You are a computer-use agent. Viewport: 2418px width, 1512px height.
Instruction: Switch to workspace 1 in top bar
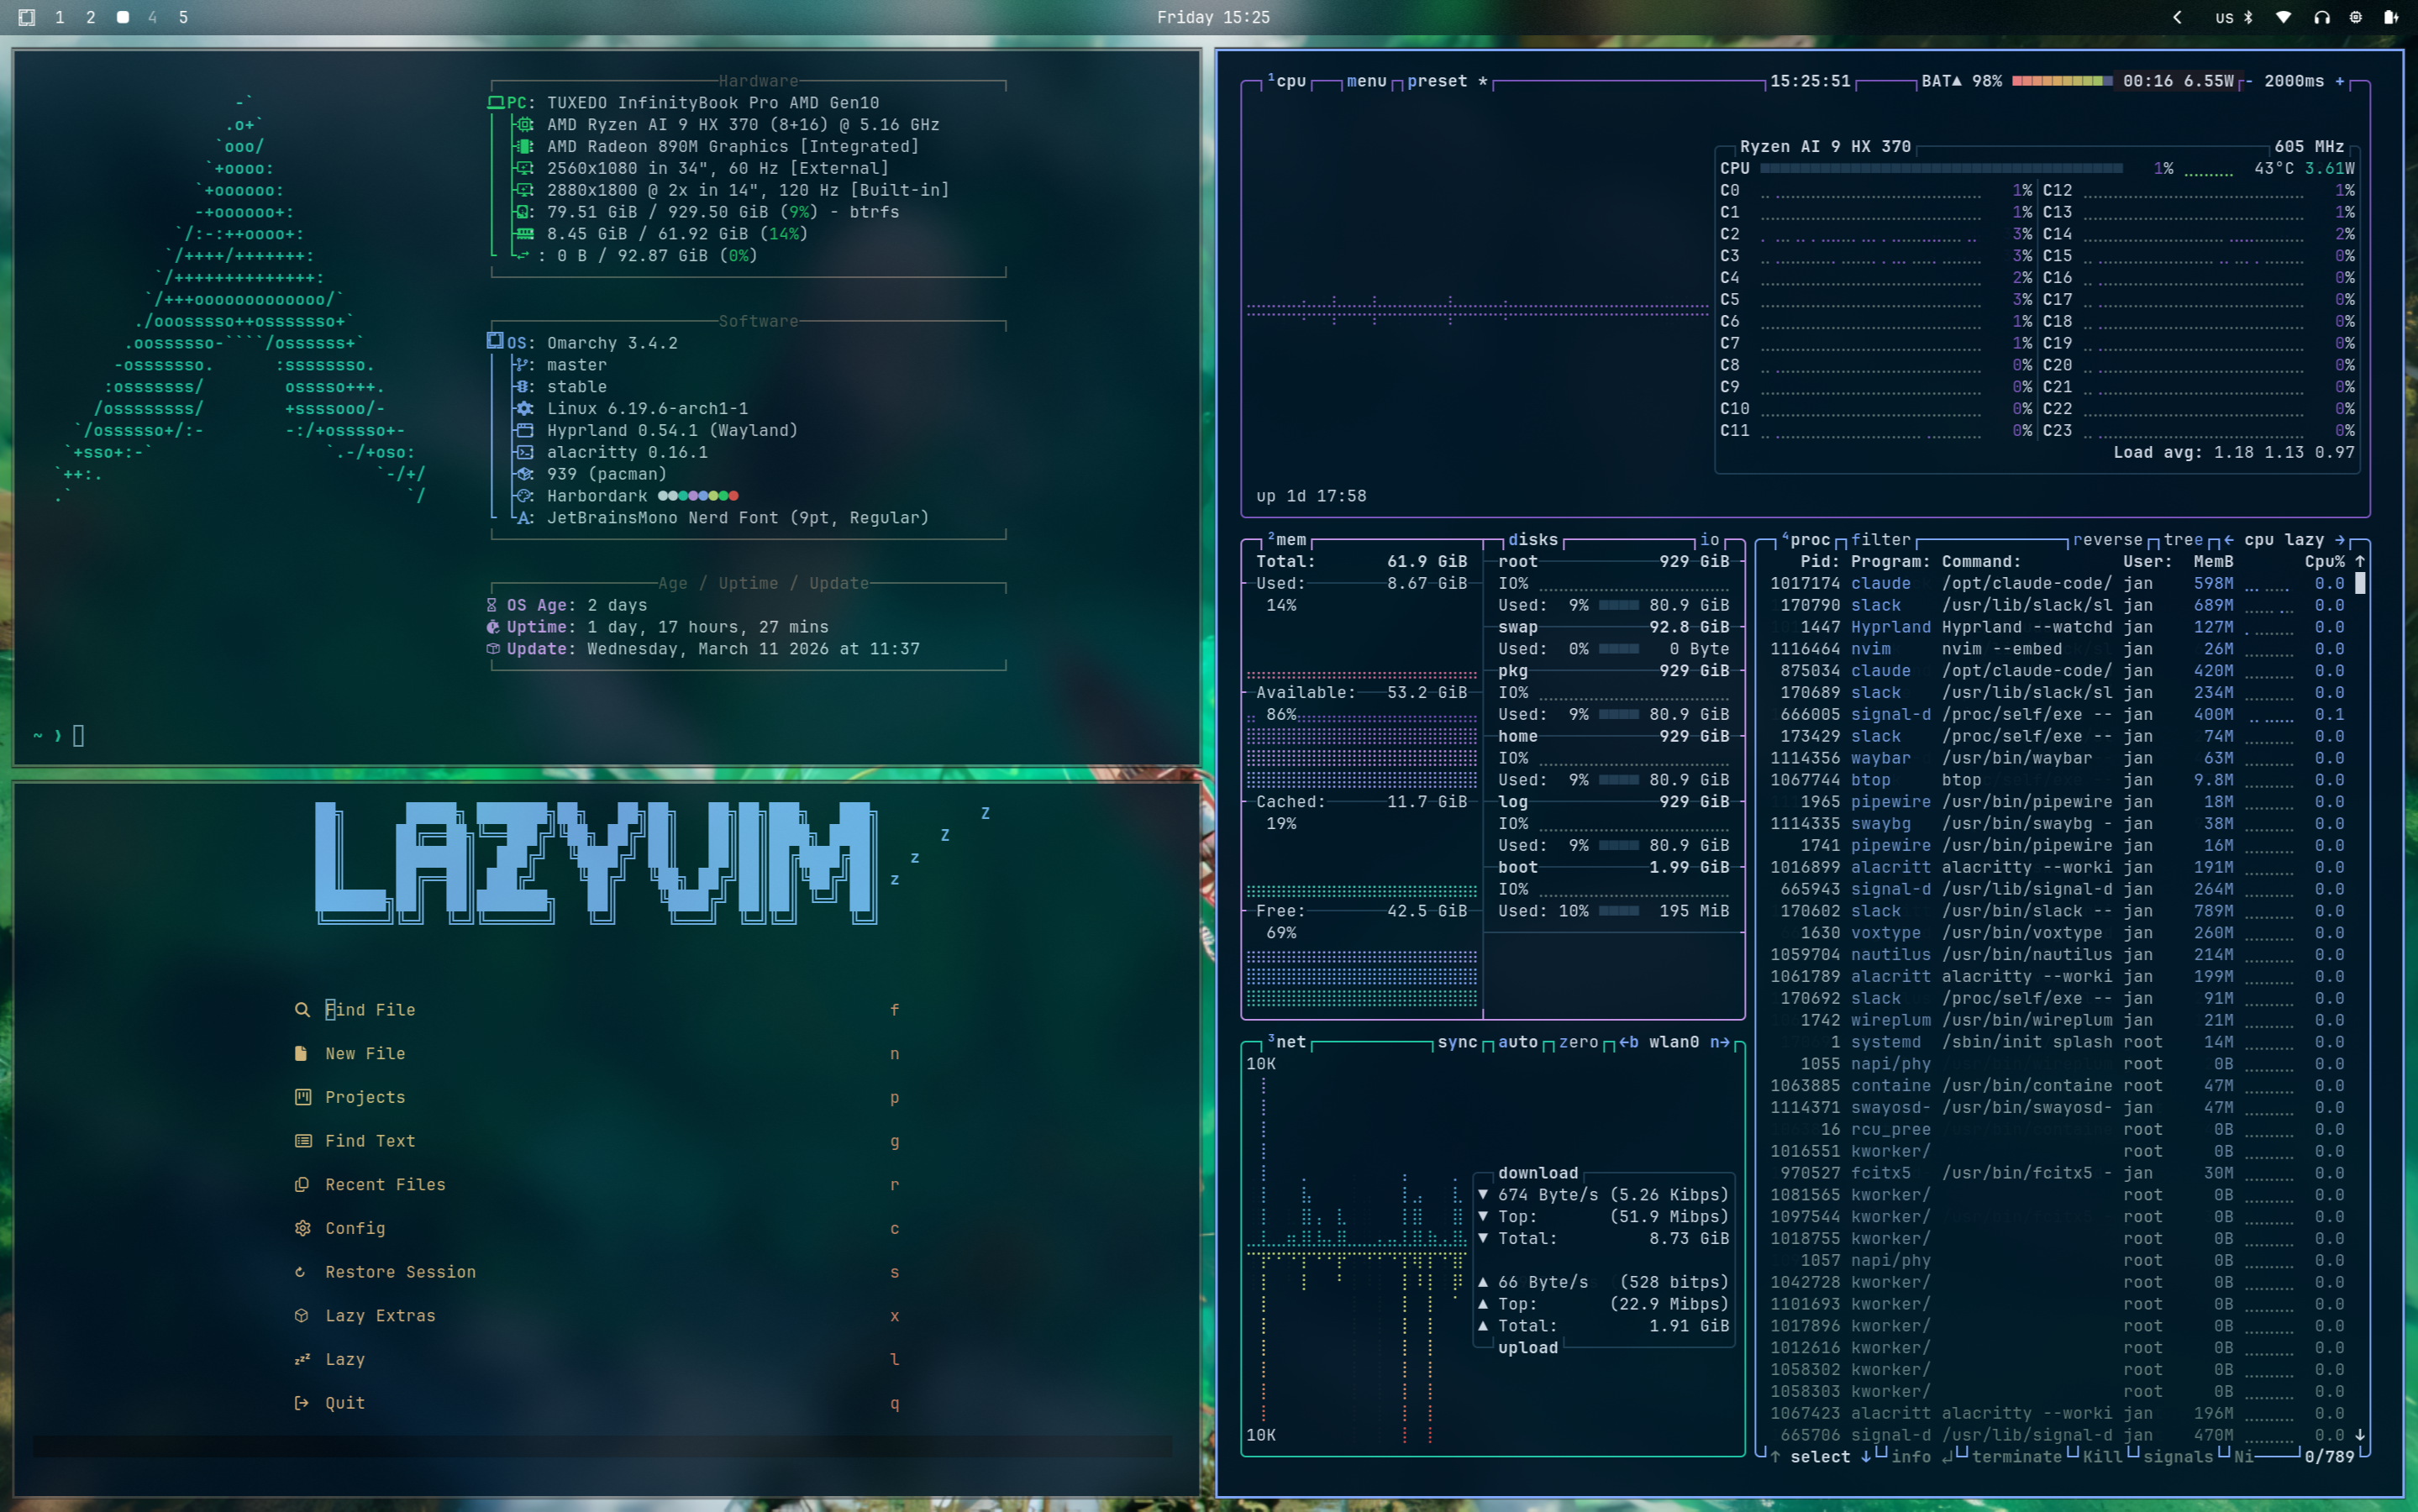tap(60, 17)
